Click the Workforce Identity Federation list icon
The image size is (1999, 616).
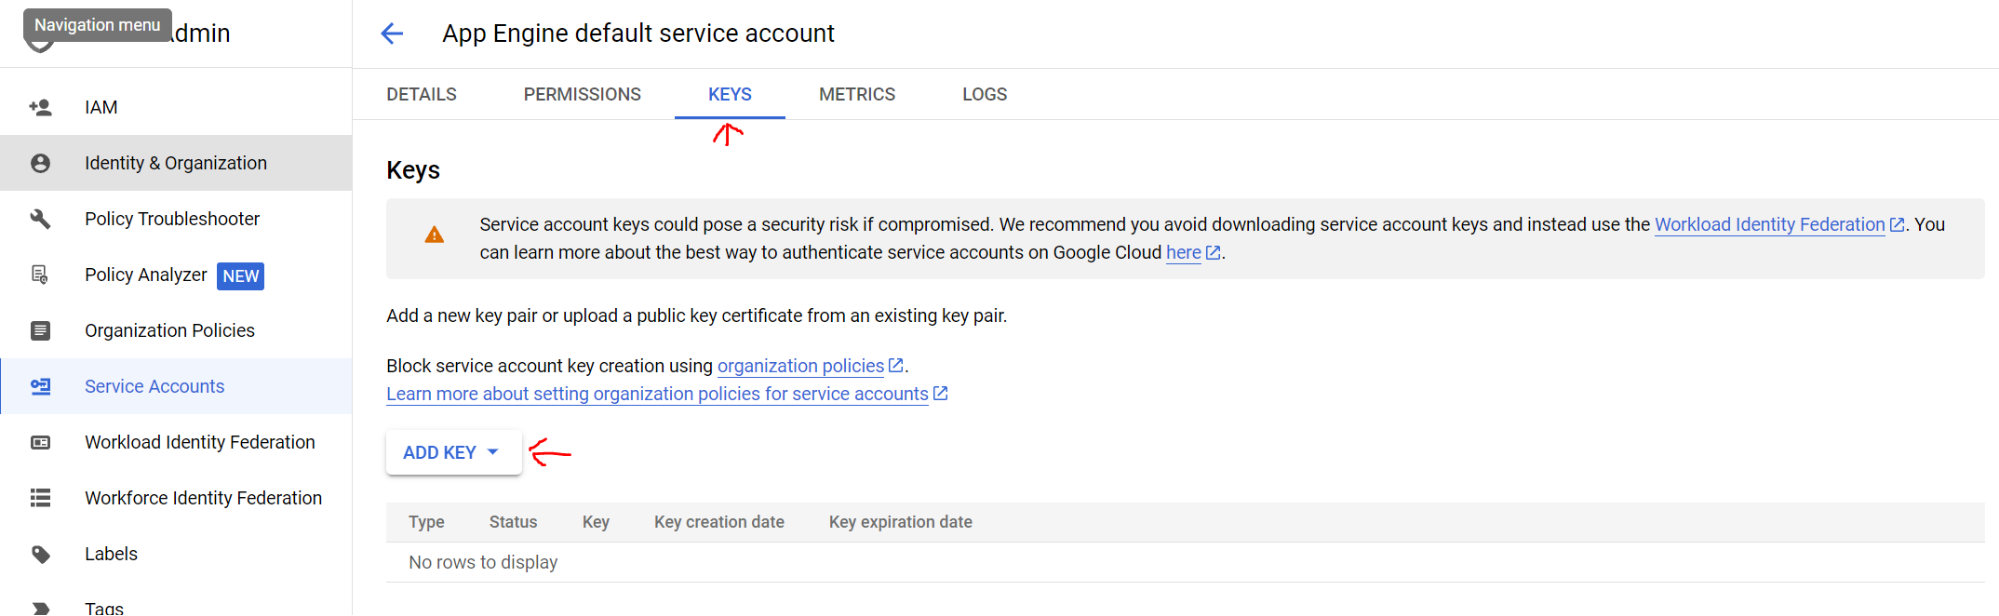tap(40, 498)
